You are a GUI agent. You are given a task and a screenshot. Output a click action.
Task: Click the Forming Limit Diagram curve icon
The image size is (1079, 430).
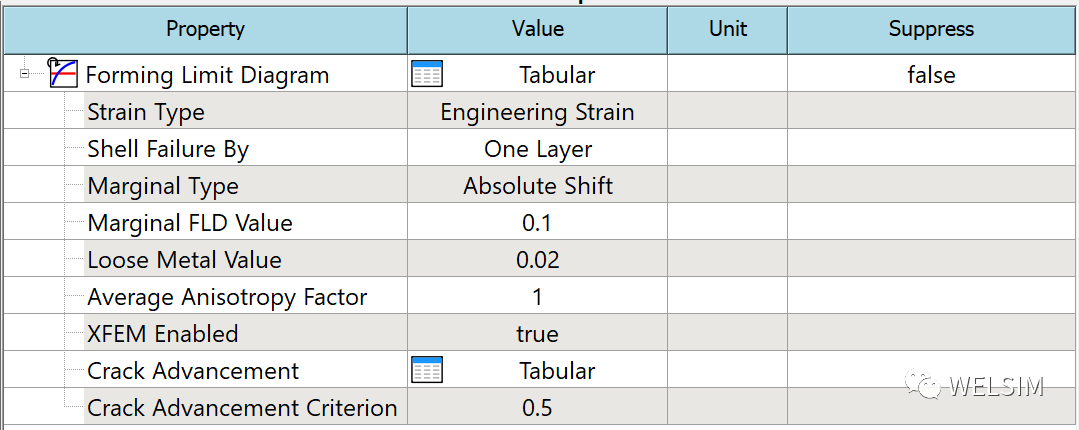(63, 74)
